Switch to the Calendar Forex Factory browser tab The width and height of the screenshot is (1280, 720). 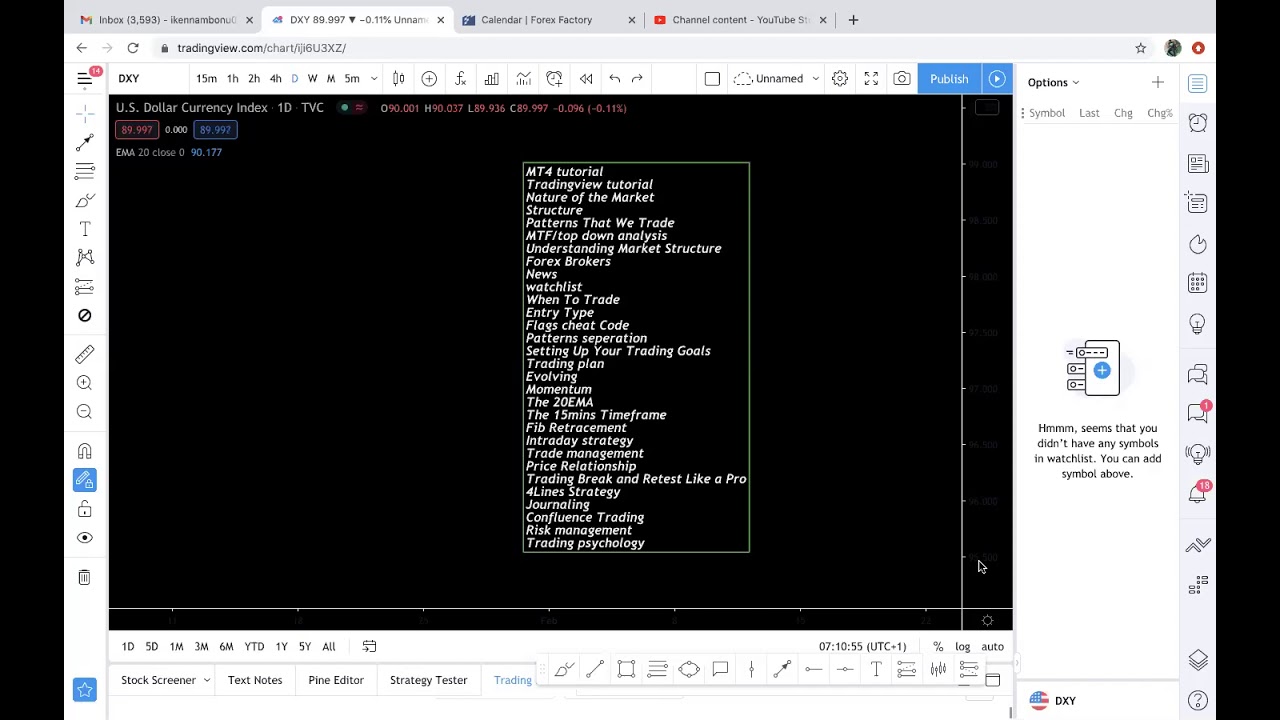[548, 20]
